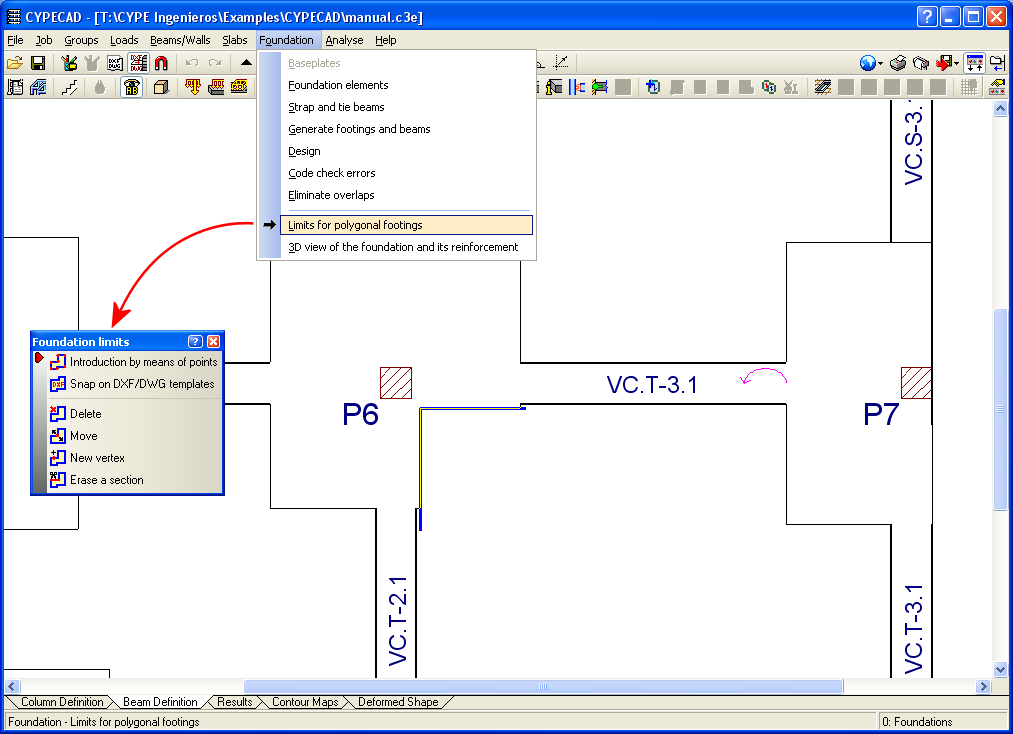Click the hatched slab openings icon
1013x734 pixels.
(822, 87)
